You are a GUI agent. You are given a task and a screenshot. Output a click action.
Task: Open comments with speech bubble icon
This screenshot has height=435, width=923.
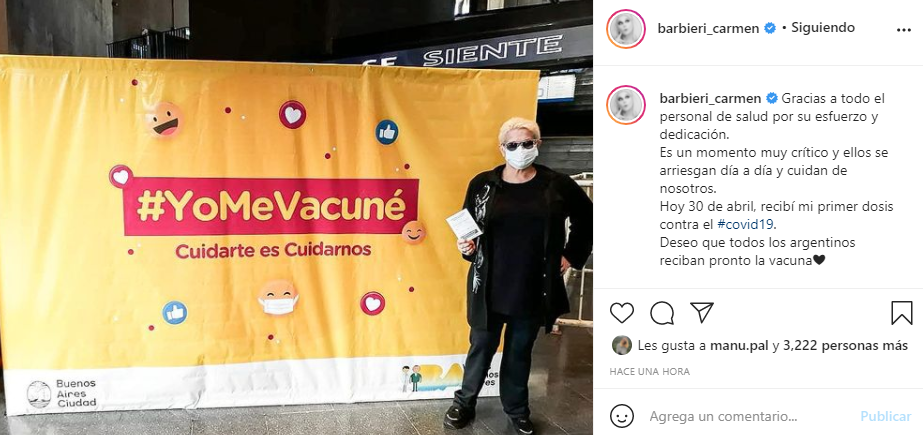(x=662, y=313)
